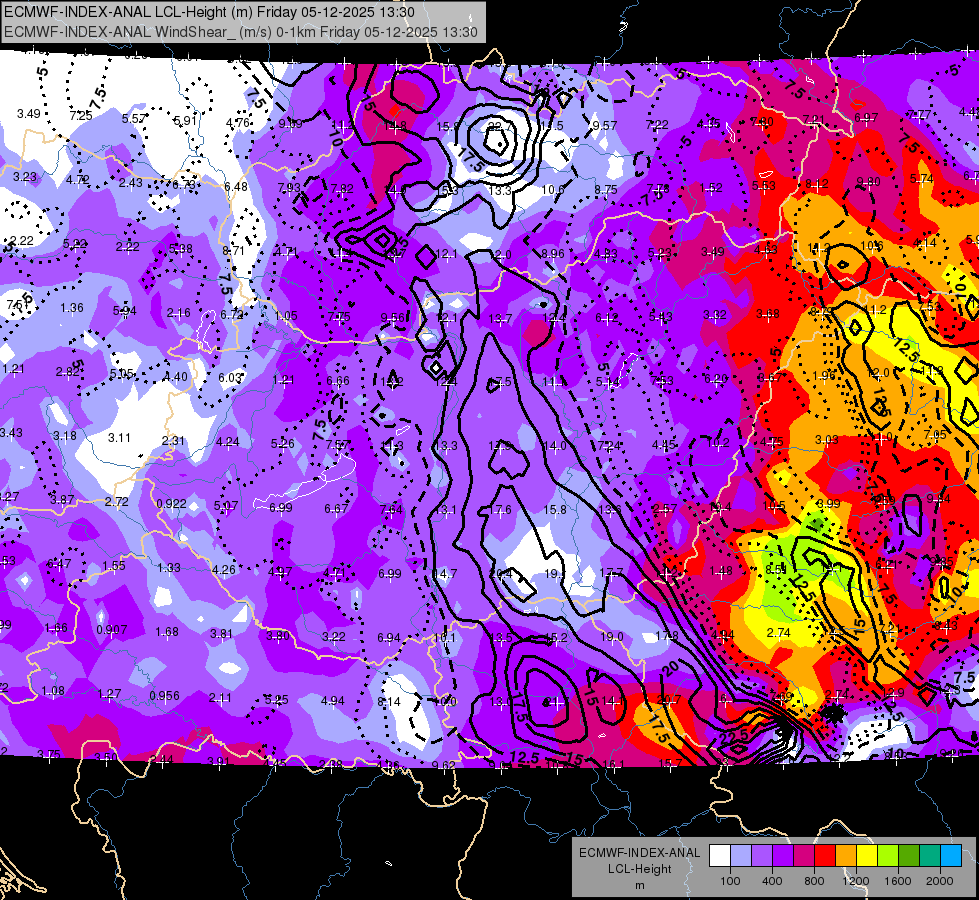Click the 400 label under the legend
This screenshot has height=900, width=979.
[772, 881]
